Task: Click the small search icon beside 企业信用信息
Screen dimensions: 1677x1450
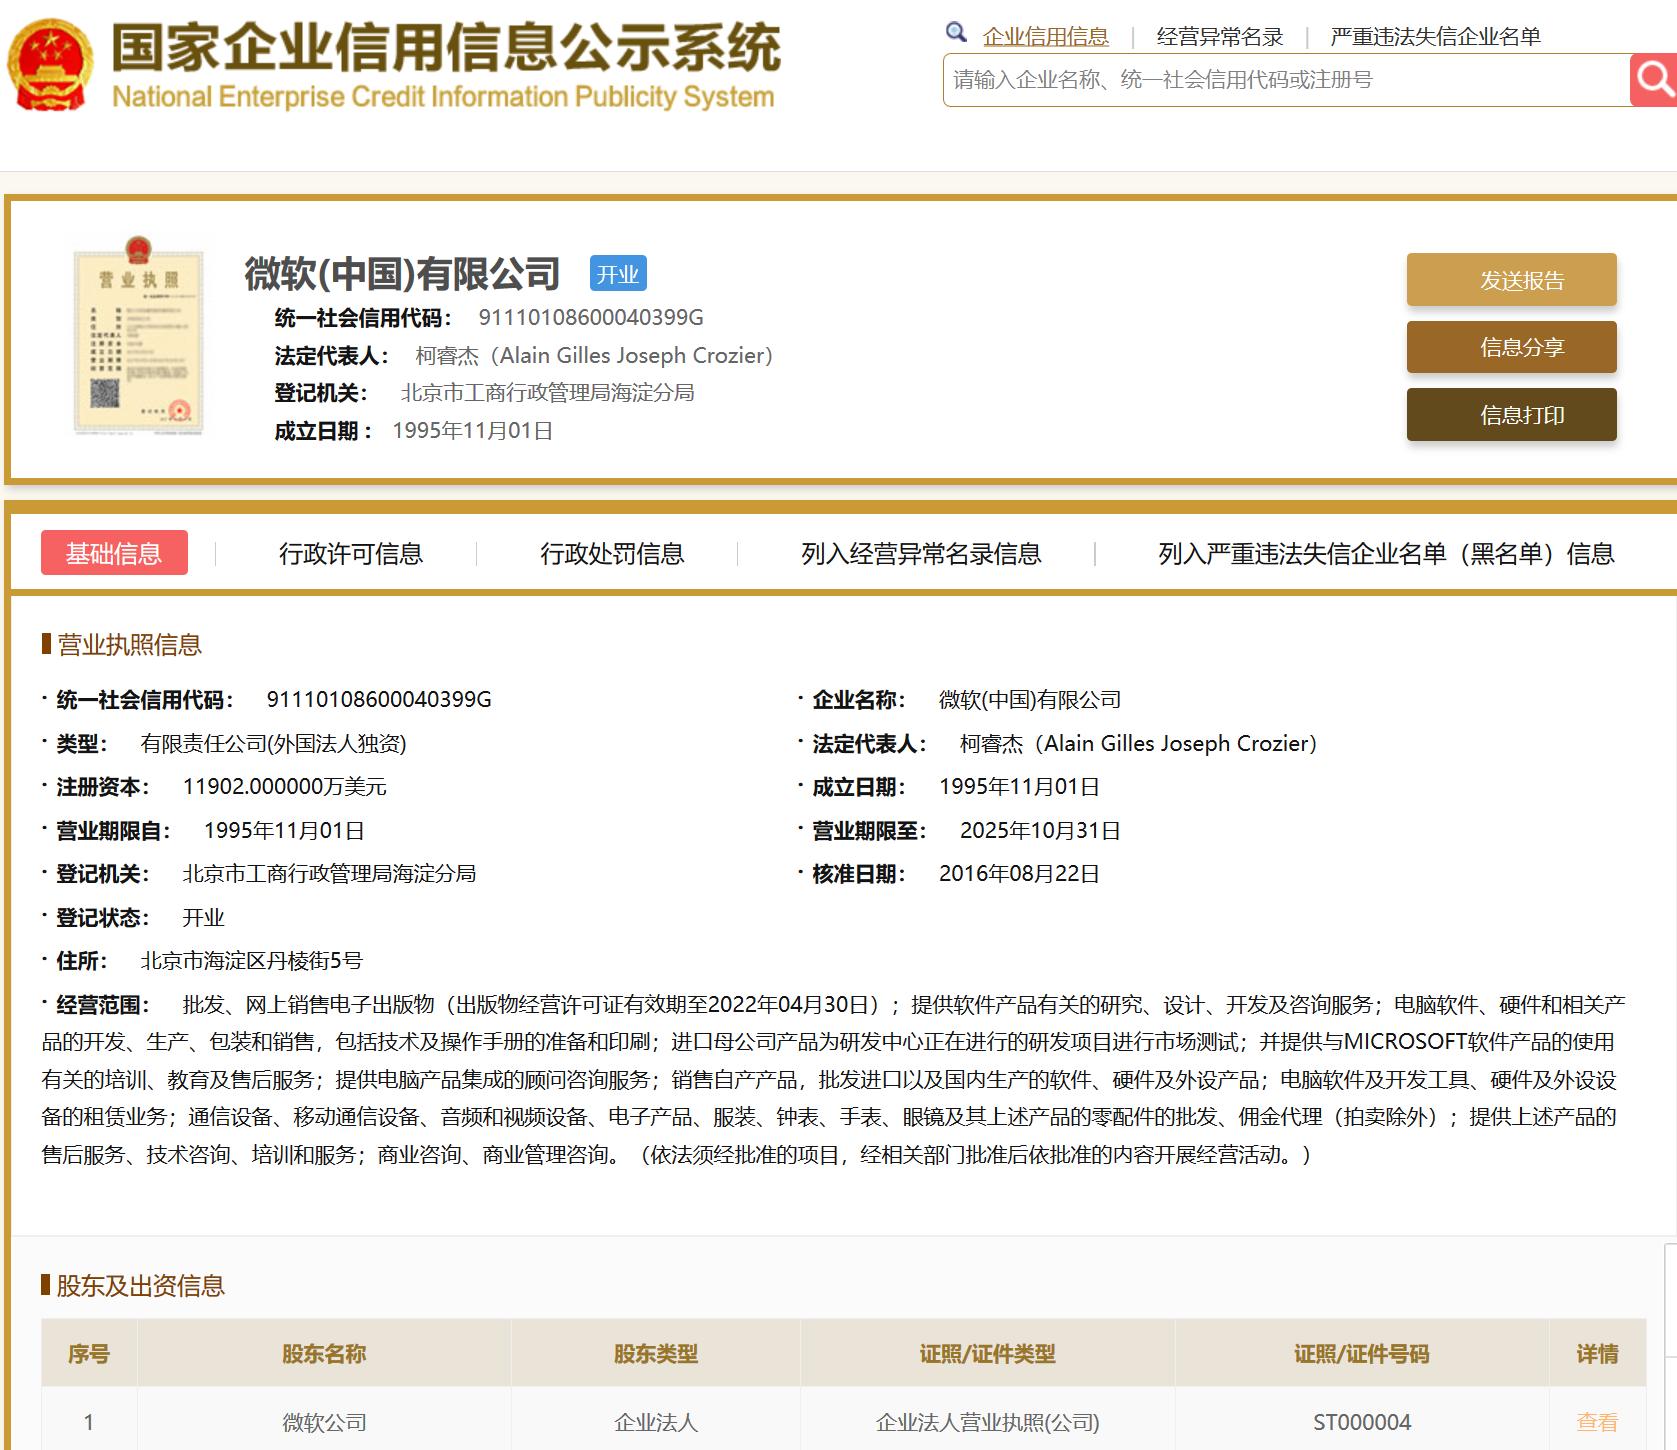Action: tap(955, 30)
